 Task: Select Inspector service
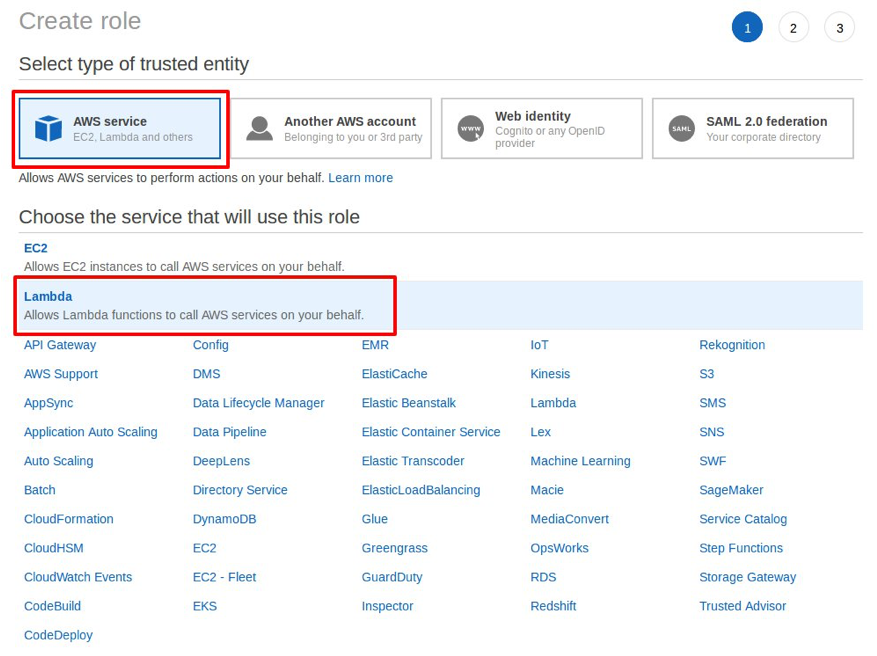(x=387, y=606)
